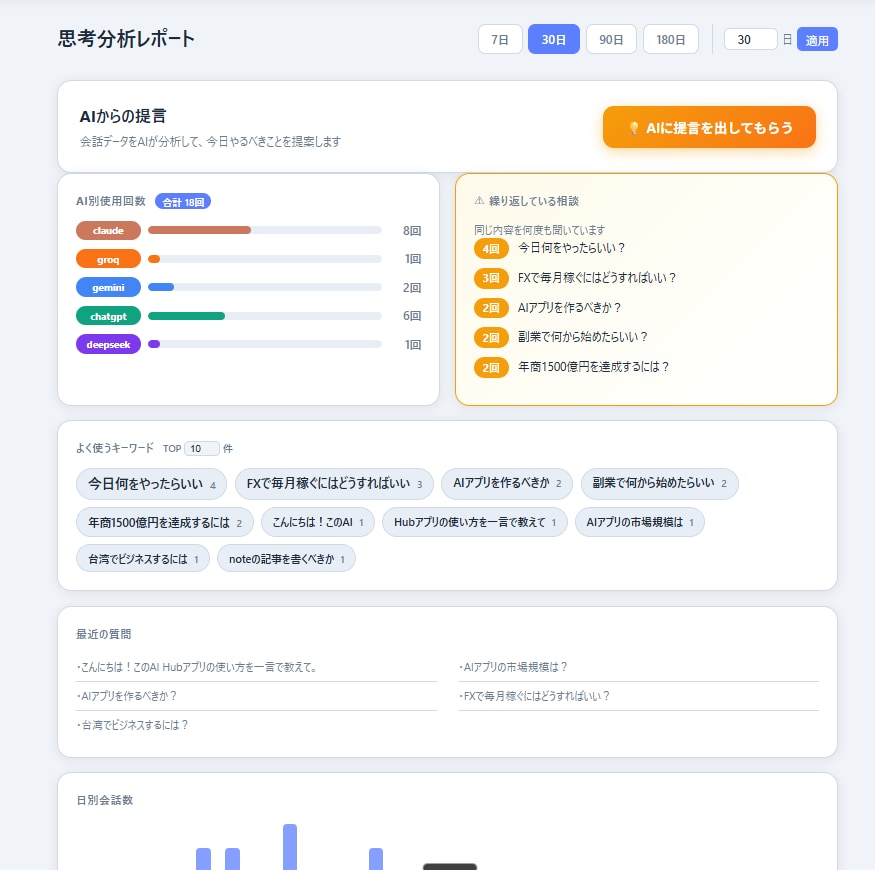Click the warning icon beside 繰り返している相談
The width and height of the screenshot is (875, 870).
pos(479,200)
